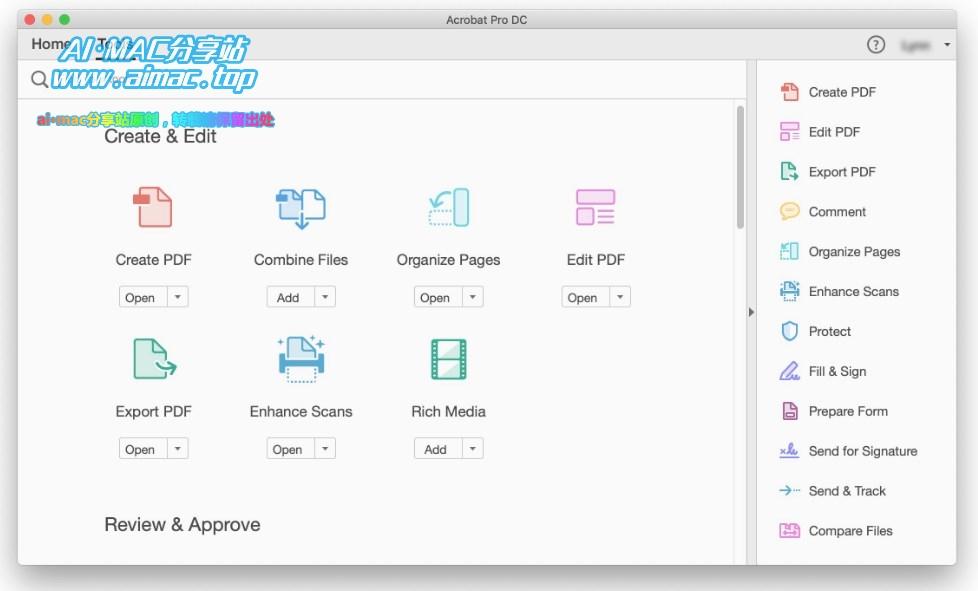Click the Create PDF tool icon in main panel
This screenshot has height=591, width=978.
pos(153,208)
